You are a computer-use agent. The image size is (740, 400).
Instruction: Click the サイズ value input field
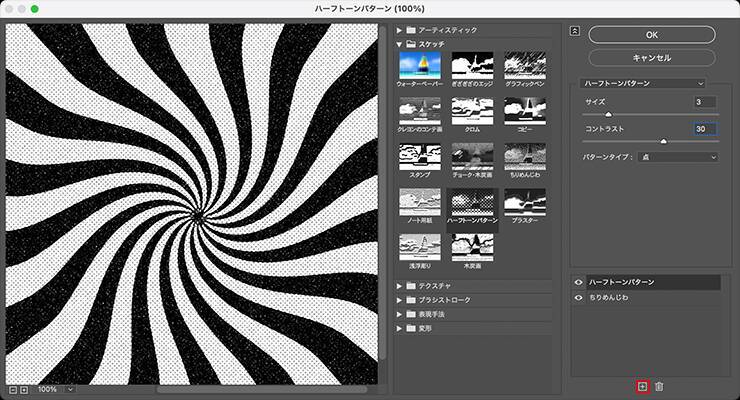[x=704, y=102]
